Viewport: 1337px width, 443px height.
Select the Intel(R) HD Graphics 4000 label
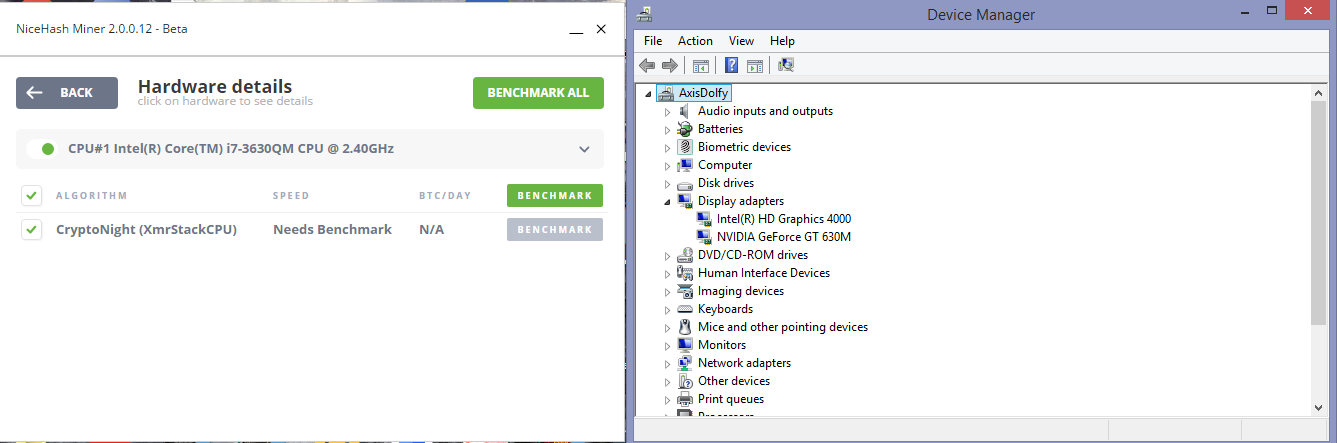click(x=784, y=219)
